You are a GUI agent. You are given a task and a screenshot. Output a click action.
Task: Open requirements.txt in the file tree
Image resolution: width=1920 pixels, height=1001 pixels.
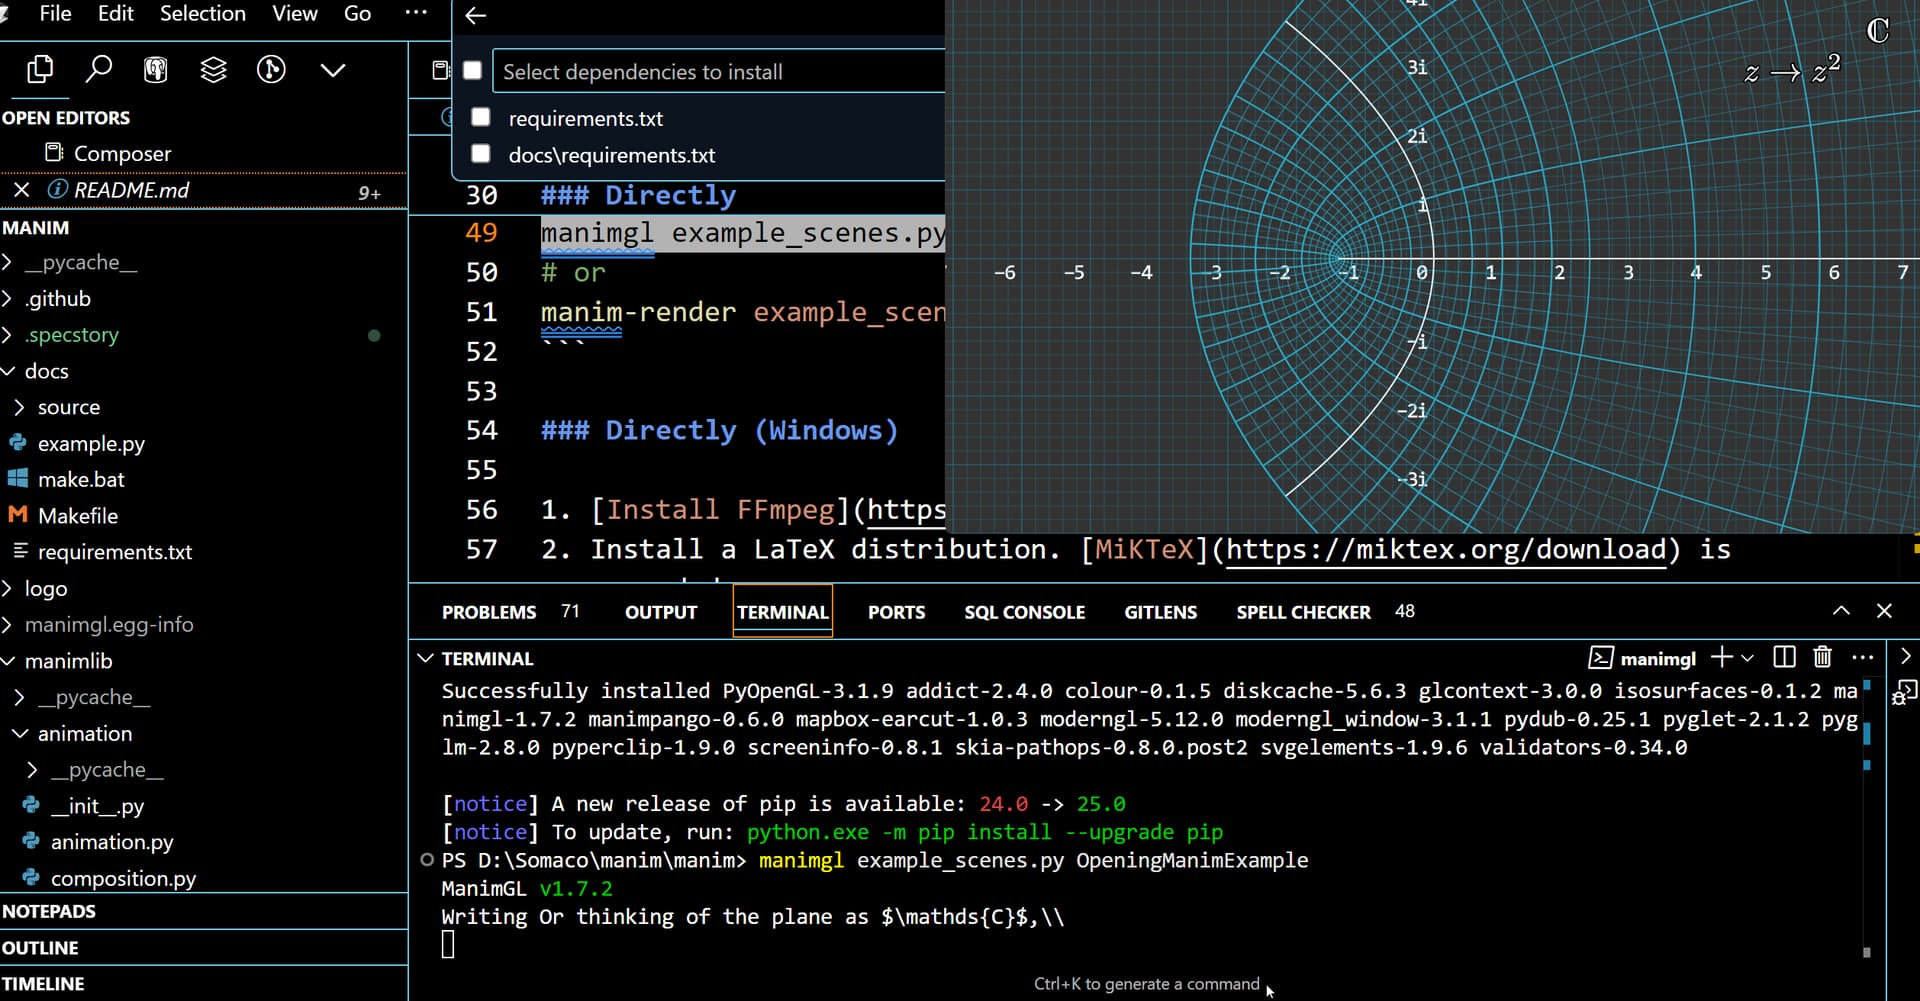click(115, 551)
